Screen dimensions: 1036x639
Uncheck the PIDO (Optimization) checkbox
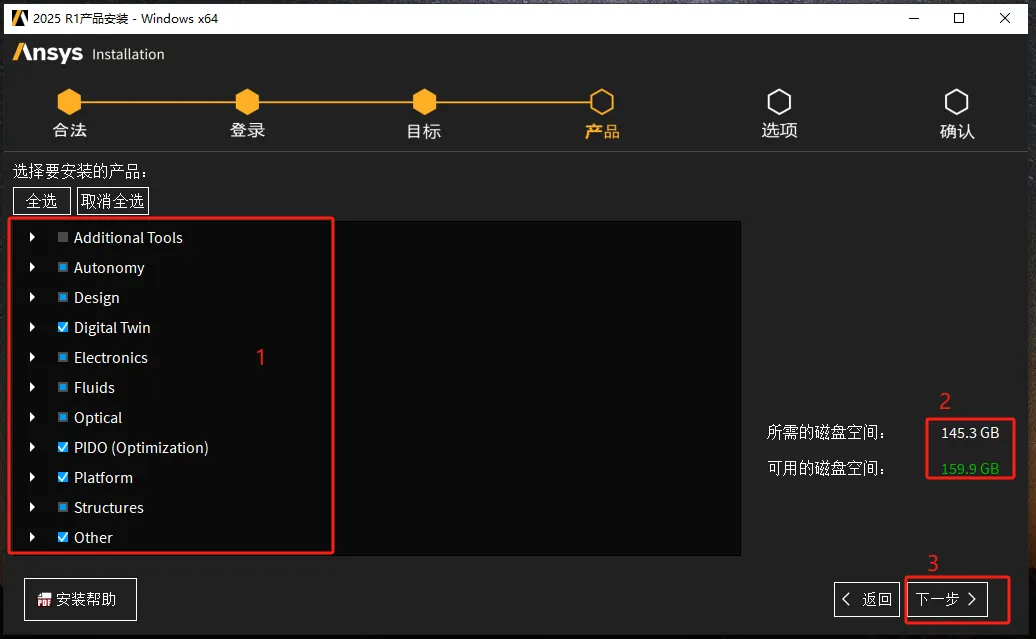point(63,447)
